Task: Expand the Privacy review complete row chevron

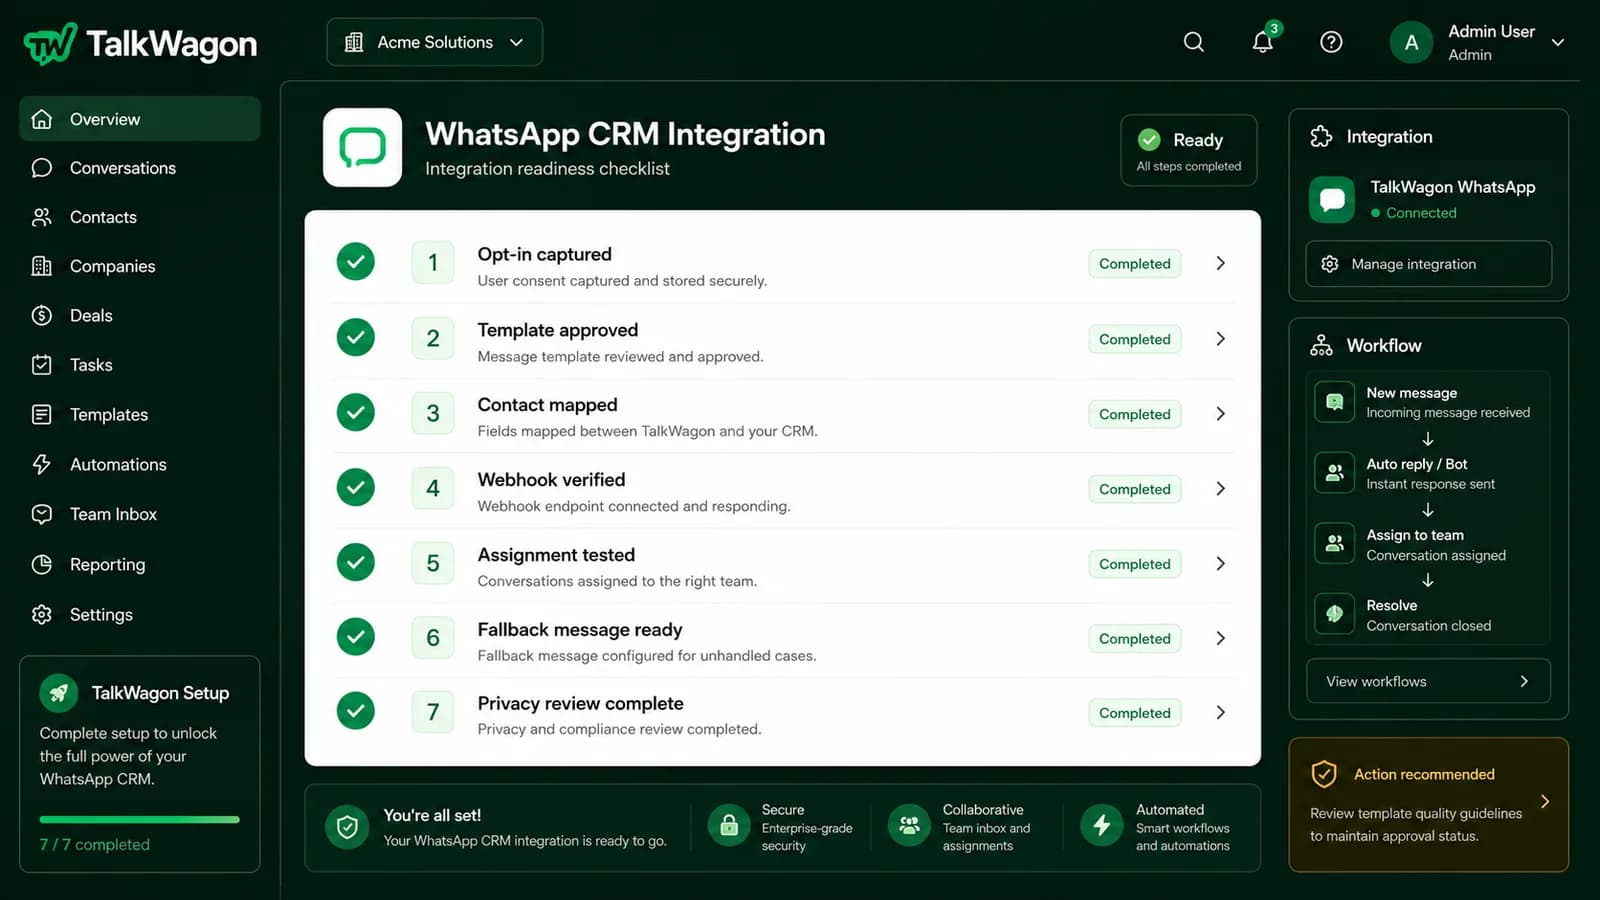Action: (x=1220, y=712)
